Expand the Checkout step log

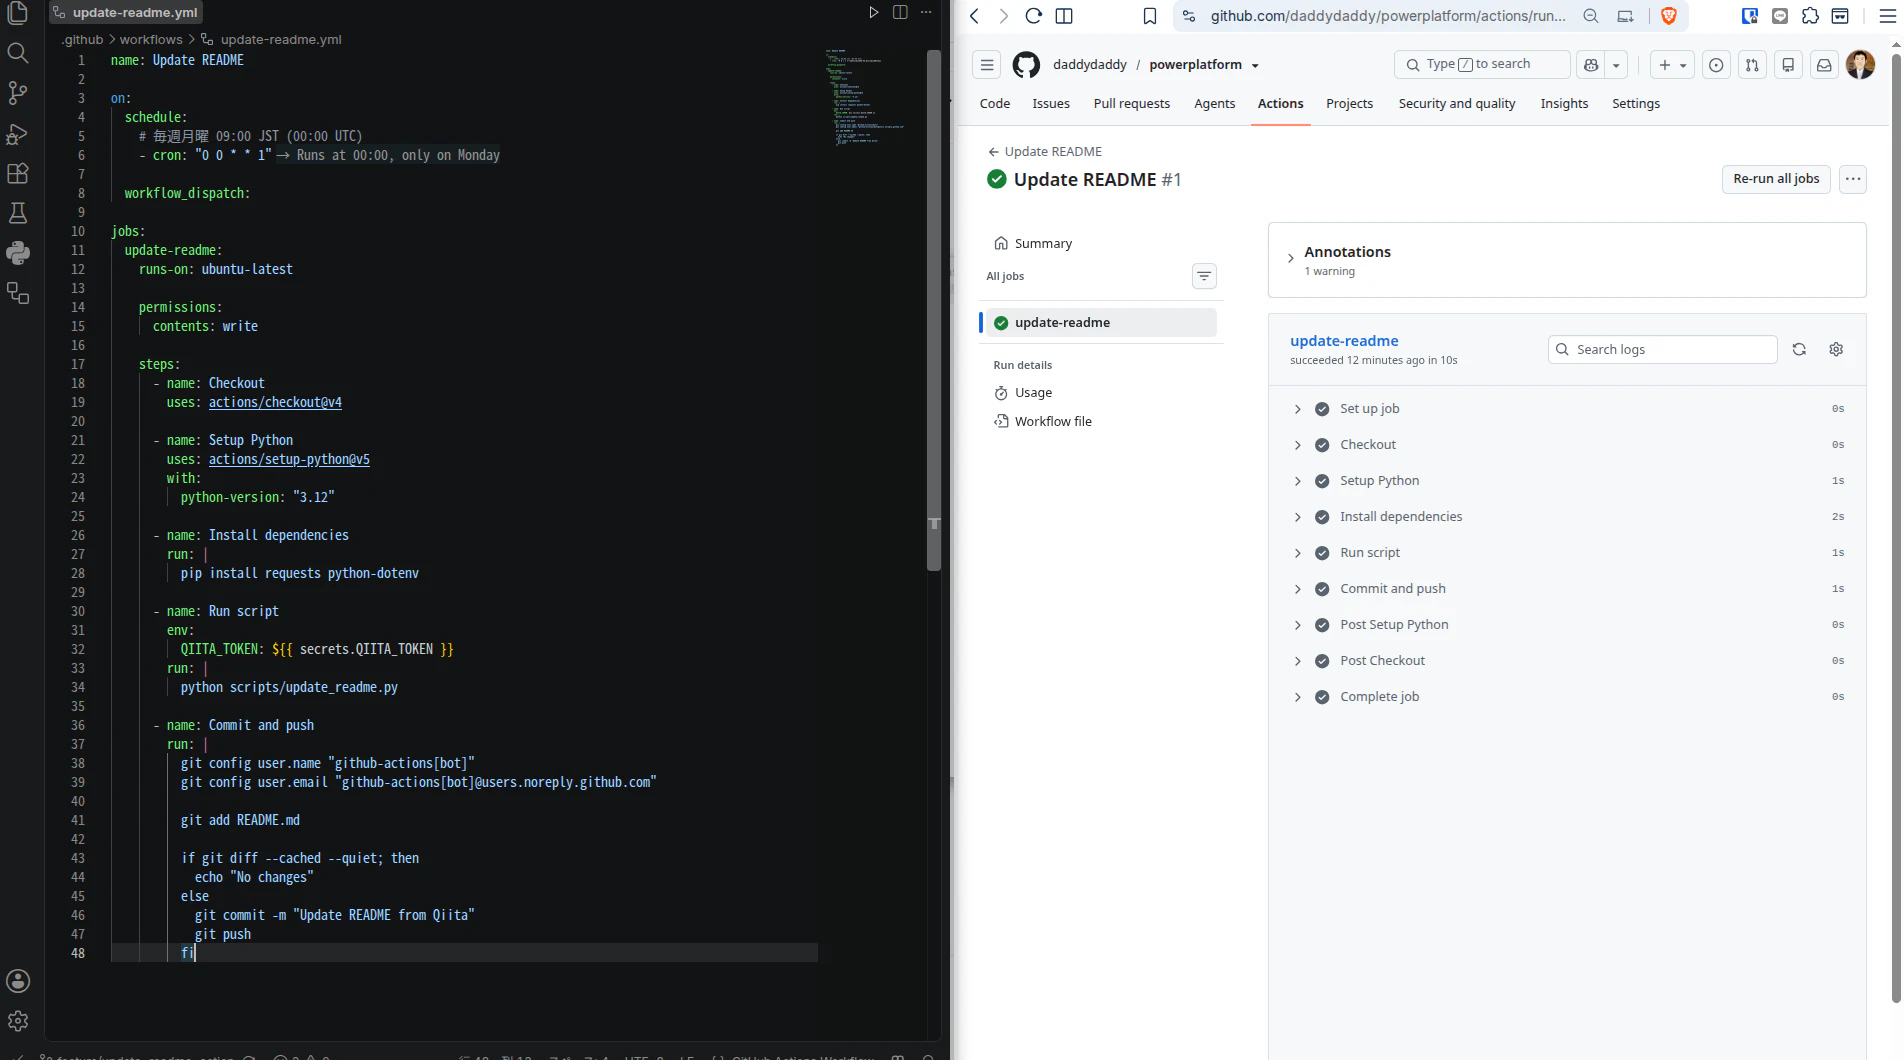1298,445
